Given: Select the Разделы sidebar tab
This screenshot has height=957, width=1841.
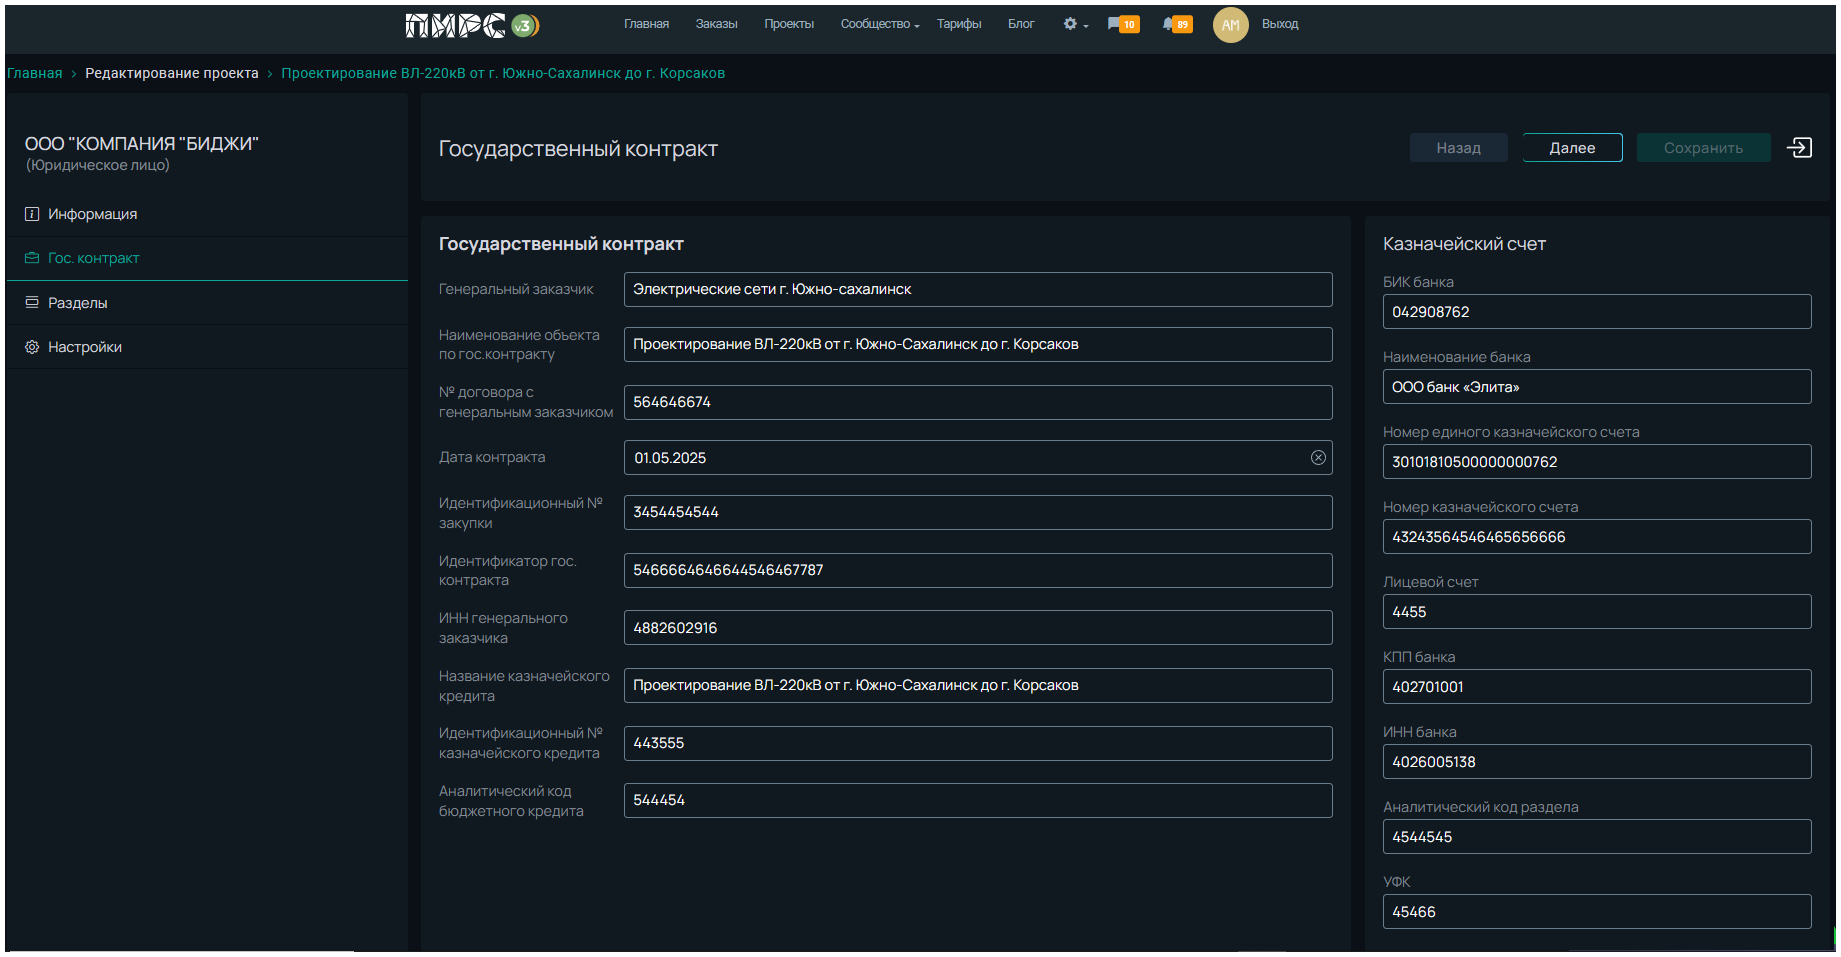Looking at the screenshot, I should (207, 302).
